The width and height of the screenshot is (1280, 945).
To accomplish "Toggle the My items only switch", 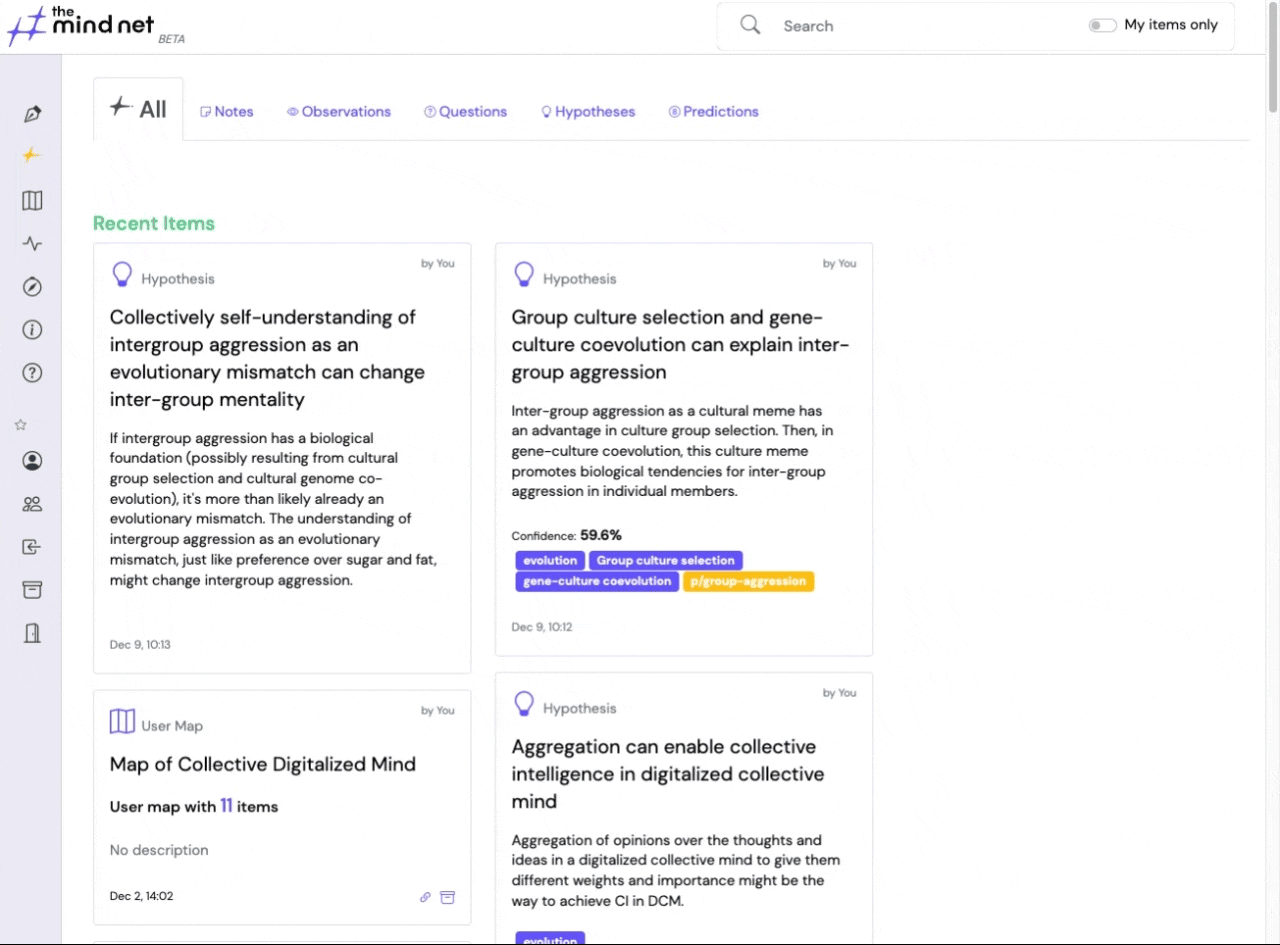I will tap(1102, 25).
